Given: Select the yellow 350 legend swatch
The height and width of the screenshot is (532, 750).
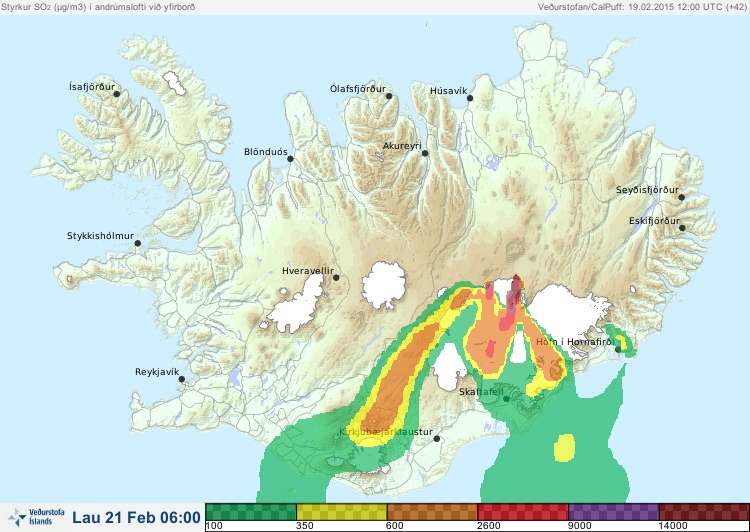Looking at the screenshot, I should point(342,512).
